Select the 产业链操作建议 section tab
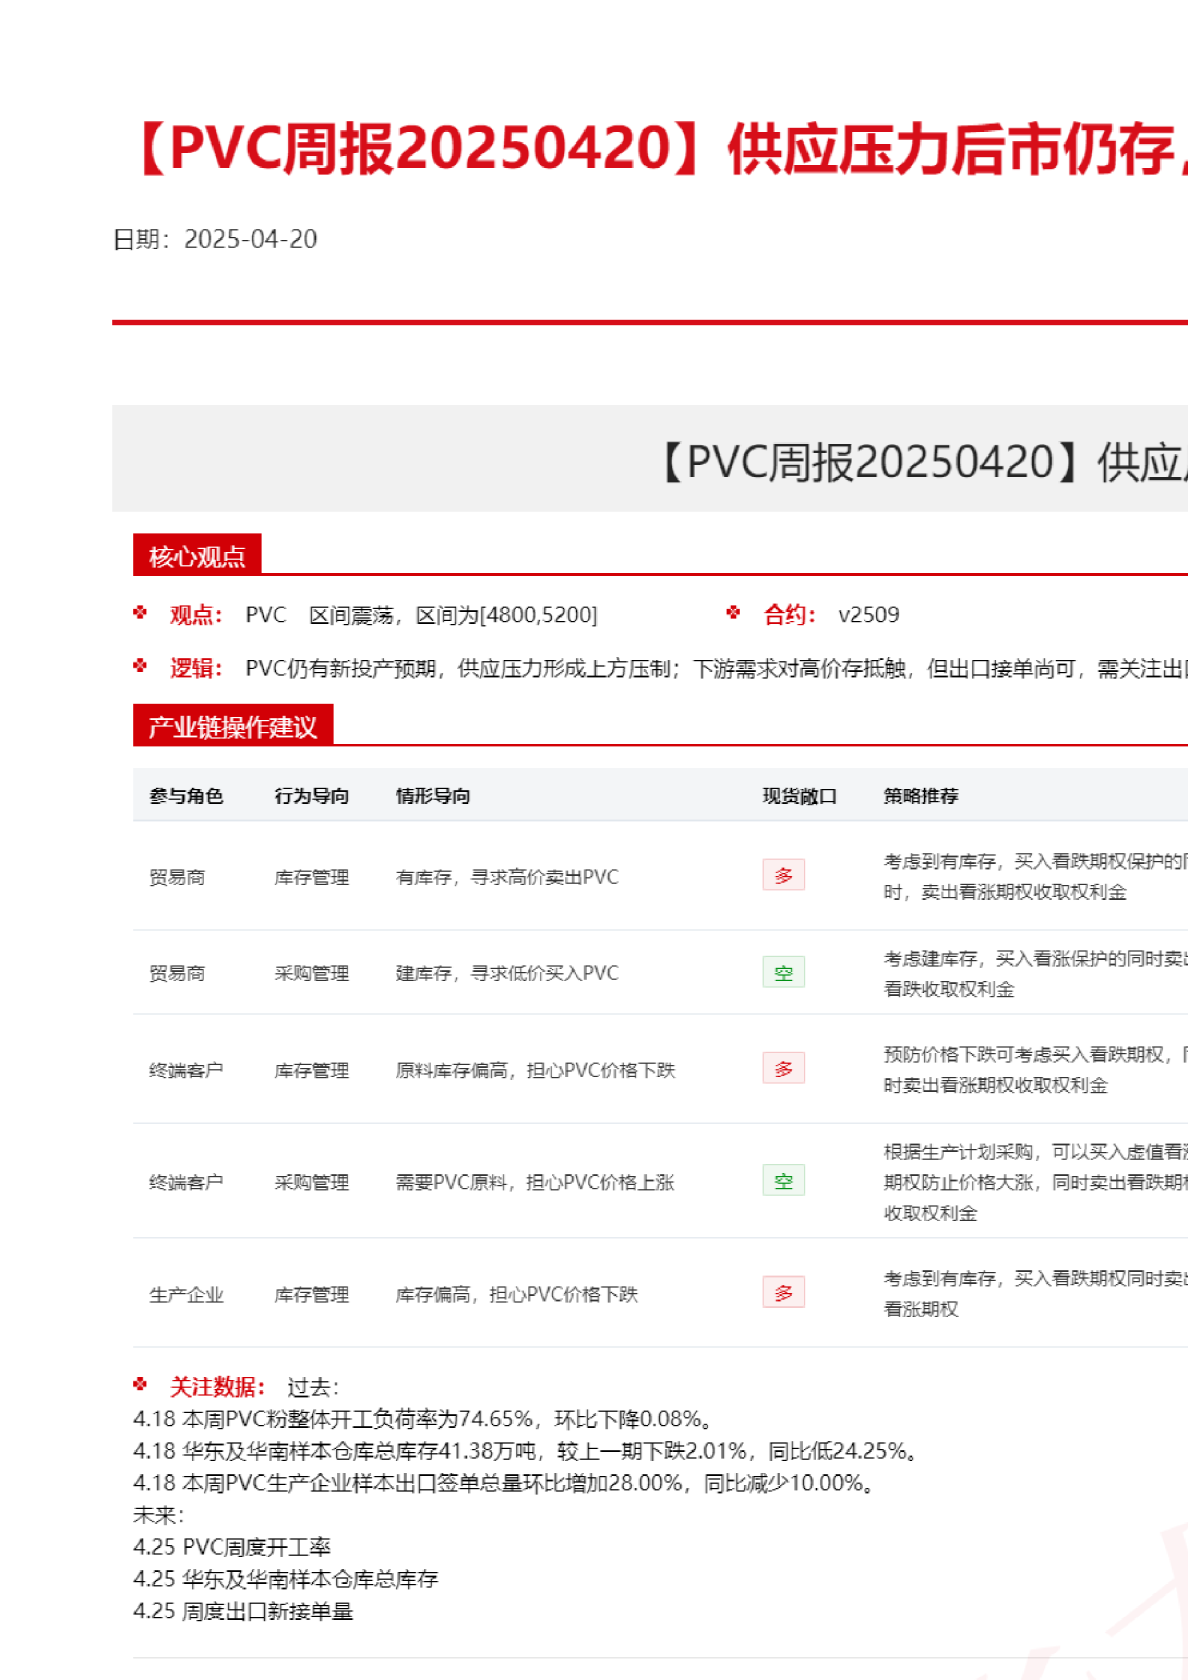The width and height of the screenshot is (1188, 1680). pos(232,727)
